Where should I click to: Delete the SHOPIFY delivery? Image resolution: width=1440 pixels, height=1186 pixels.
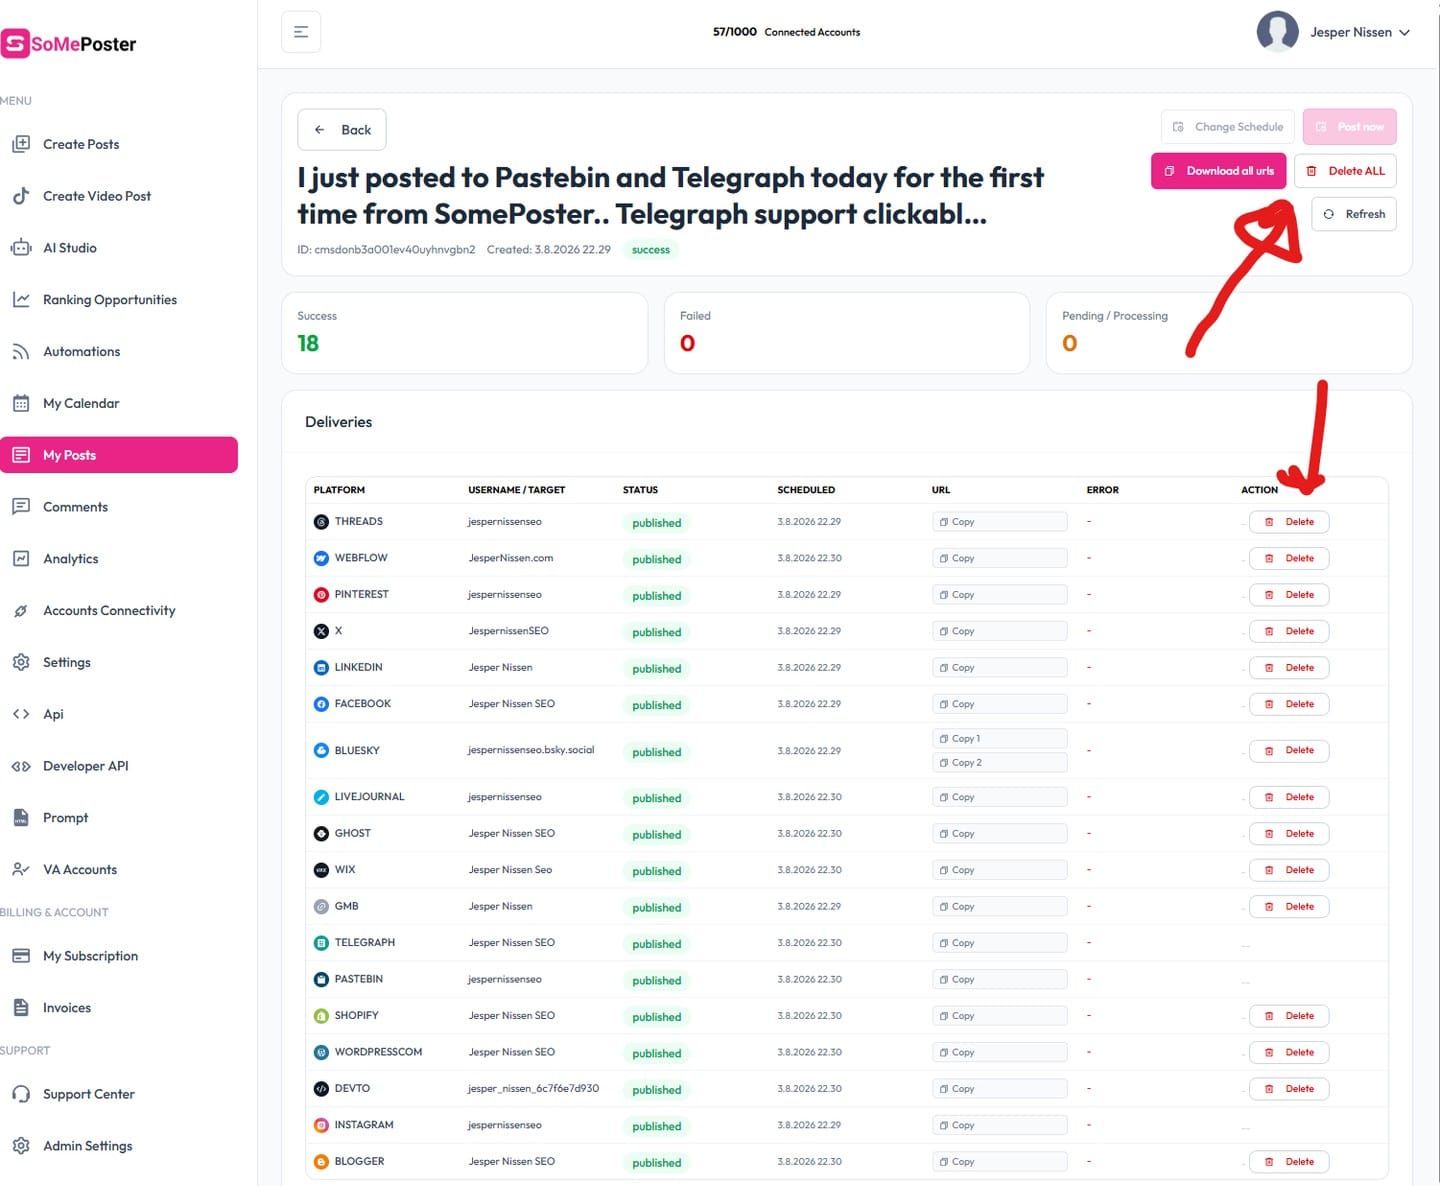tap(1289, 1016)
